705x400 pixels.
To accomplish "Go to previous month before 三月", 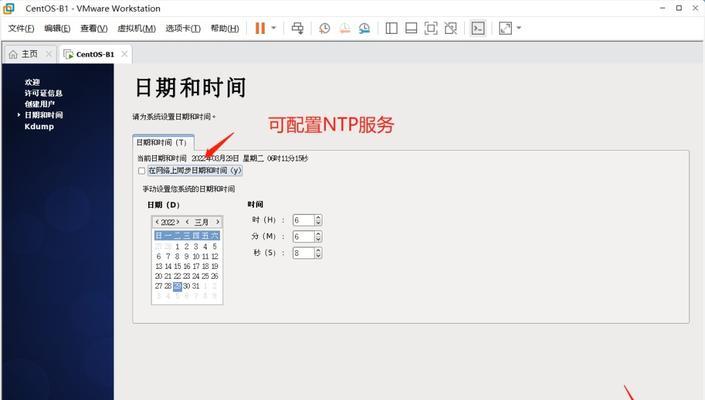I will [187, 222].
